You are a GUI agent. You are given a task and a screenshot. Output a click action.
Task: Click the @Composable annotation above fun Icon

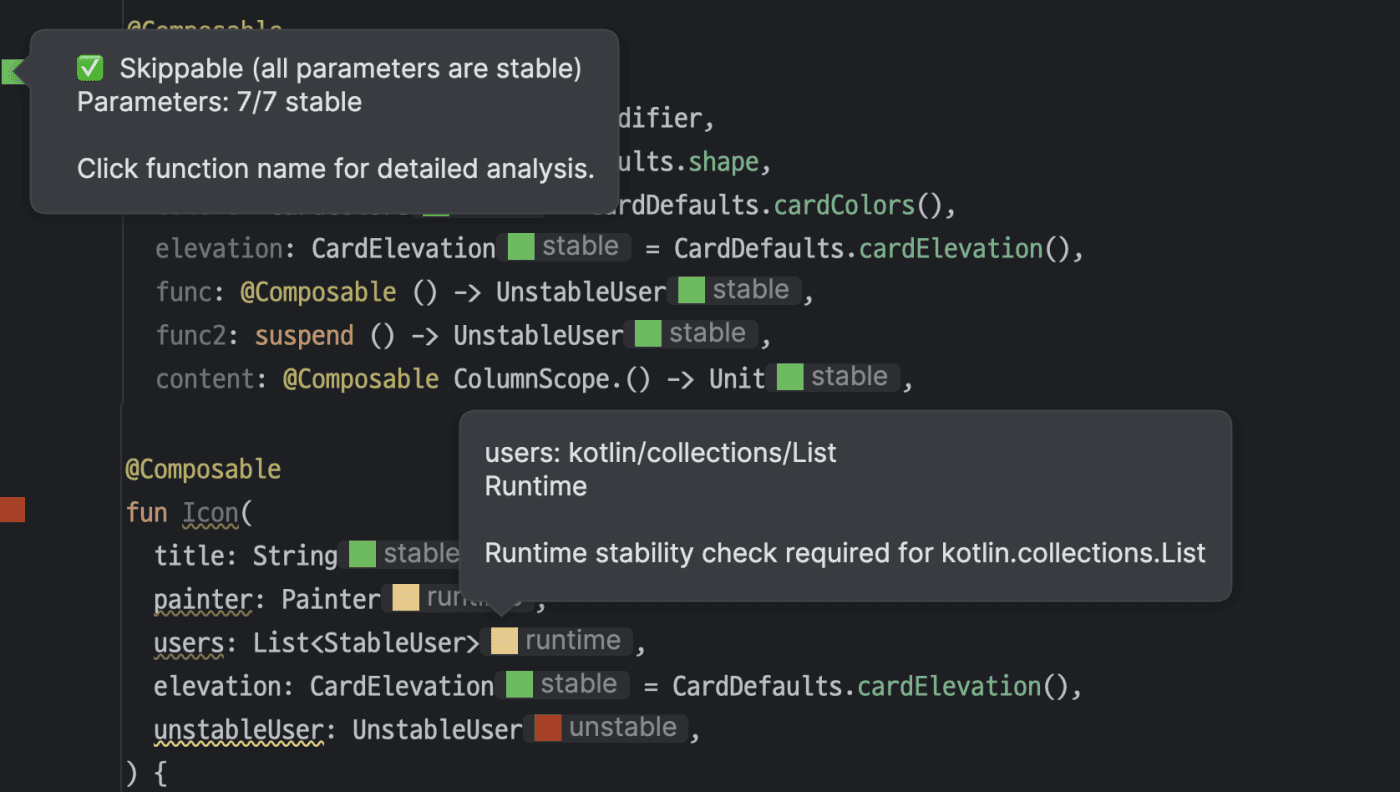tap(203, 469)
